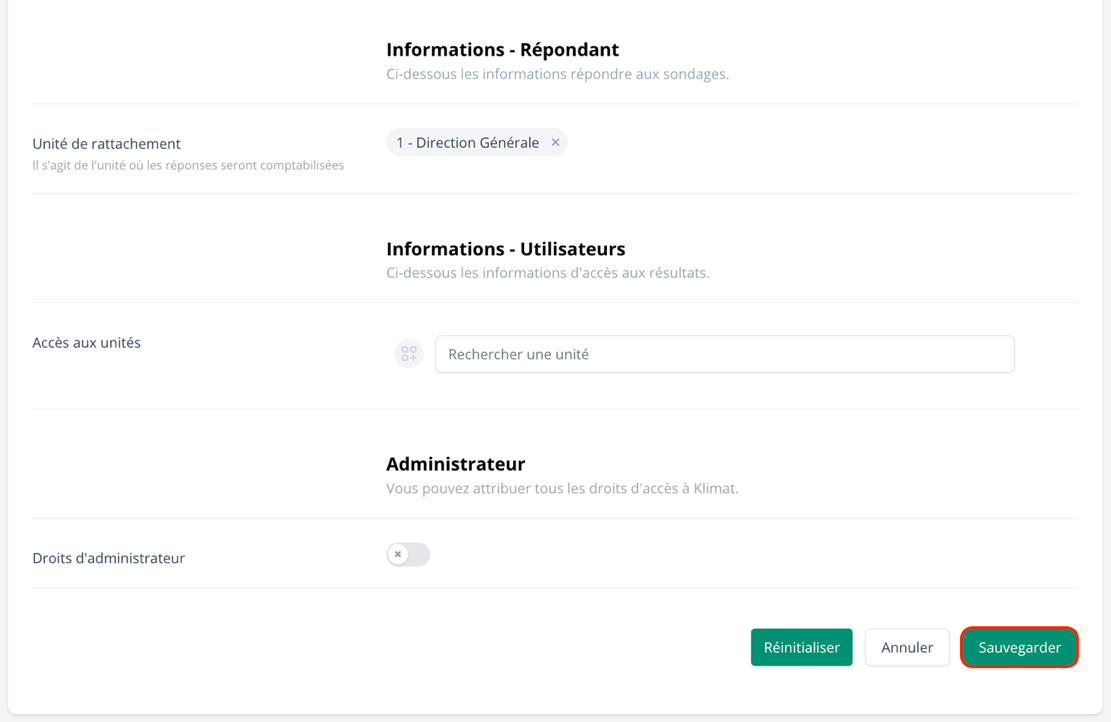Click the droits d'accès à Klimat description

coord(561,489)
